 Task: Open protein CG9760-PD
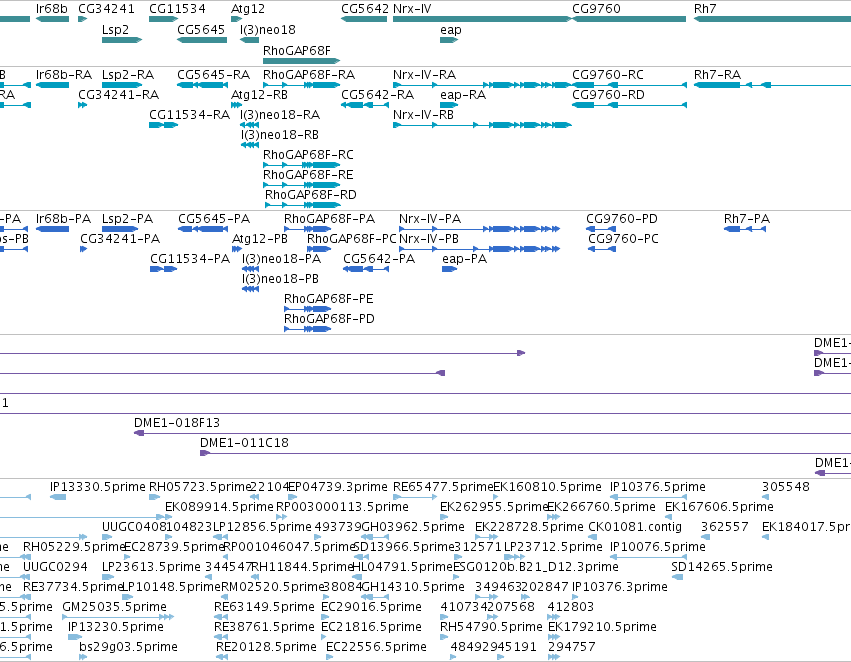coord(622,219)
